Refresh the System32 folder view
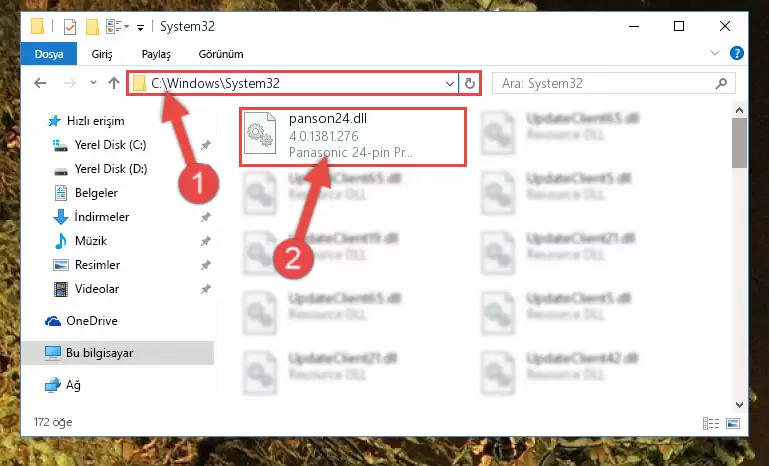 tap(469, 83)
